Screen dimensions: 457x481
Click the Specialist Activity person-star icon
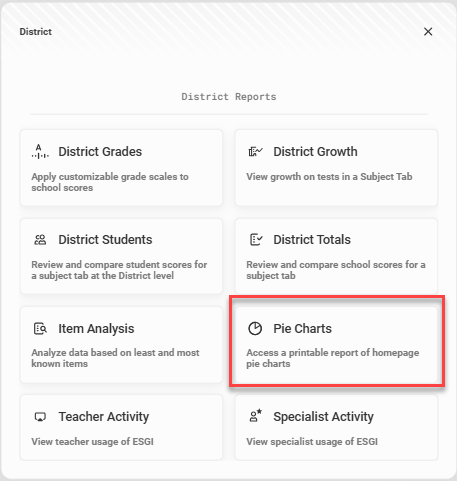tap(256, 416)
